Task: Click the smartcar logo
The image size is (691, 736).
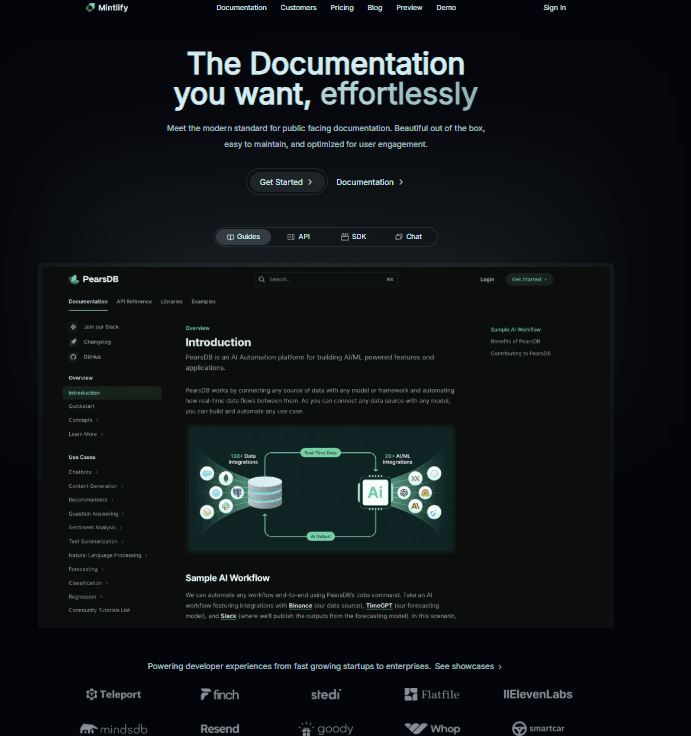Action: 538,728
